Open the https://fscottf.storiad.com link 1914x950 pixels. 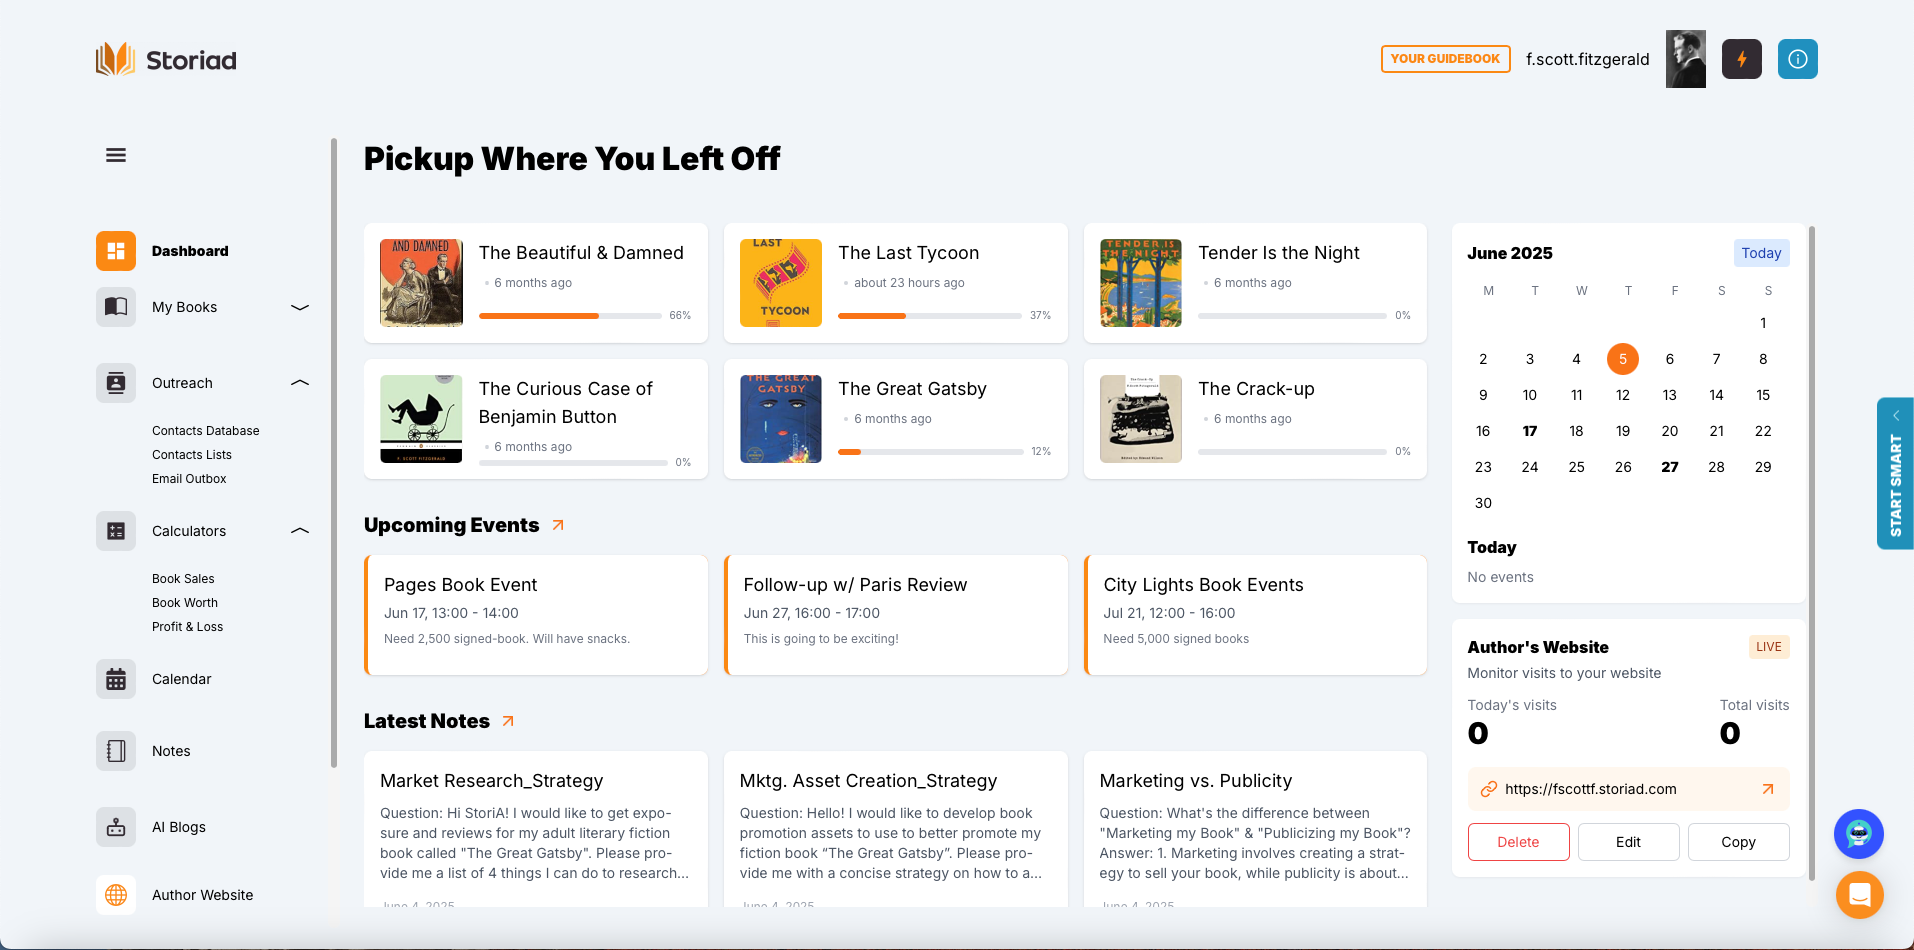coord(1590,789)
